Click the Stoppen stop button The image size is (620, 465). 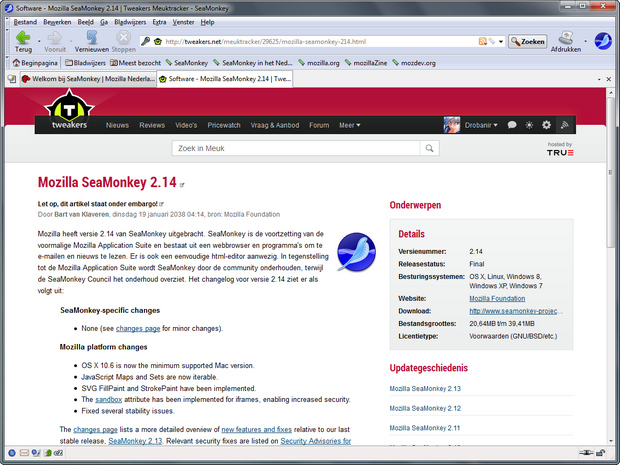point(123,42)
